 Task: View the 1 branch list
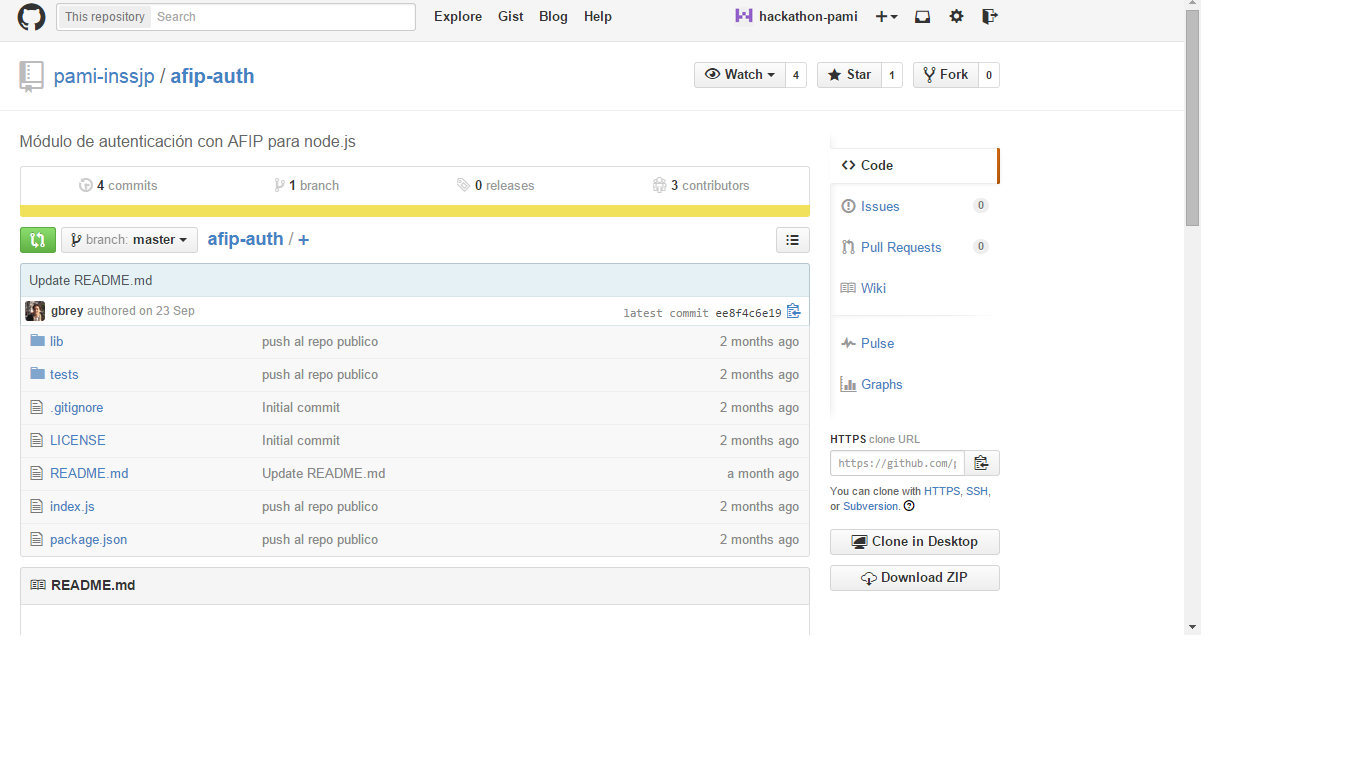pyautogui.click(x=306, y=186)
